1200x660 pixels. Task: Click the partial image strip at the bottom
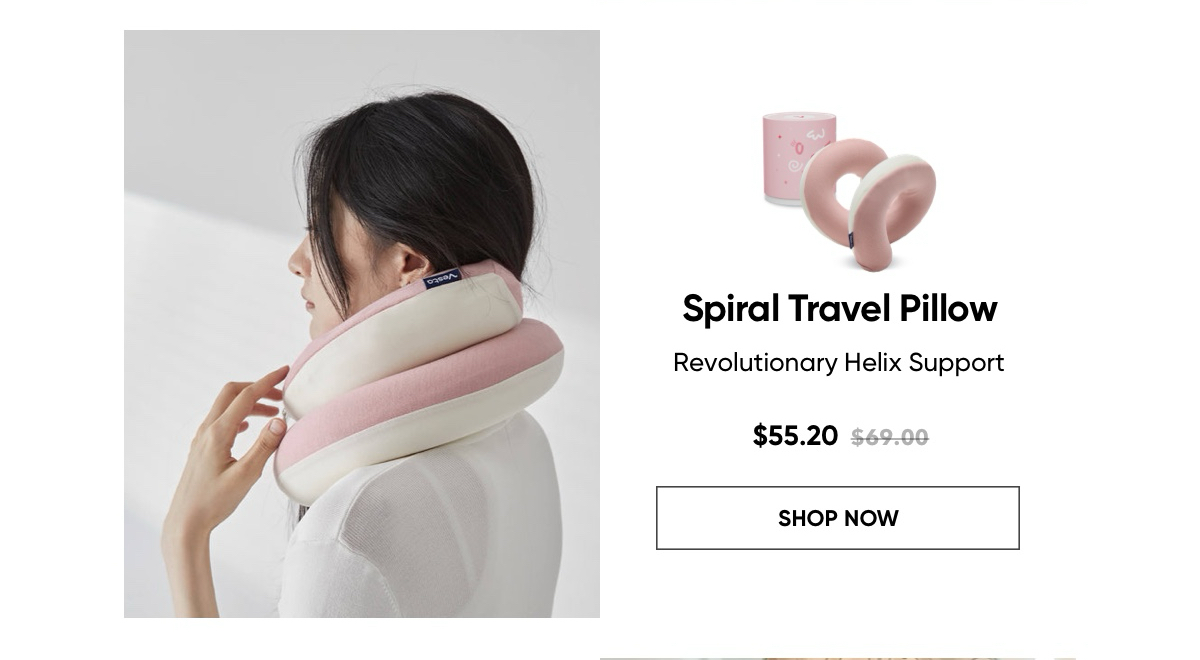(837, 658)
